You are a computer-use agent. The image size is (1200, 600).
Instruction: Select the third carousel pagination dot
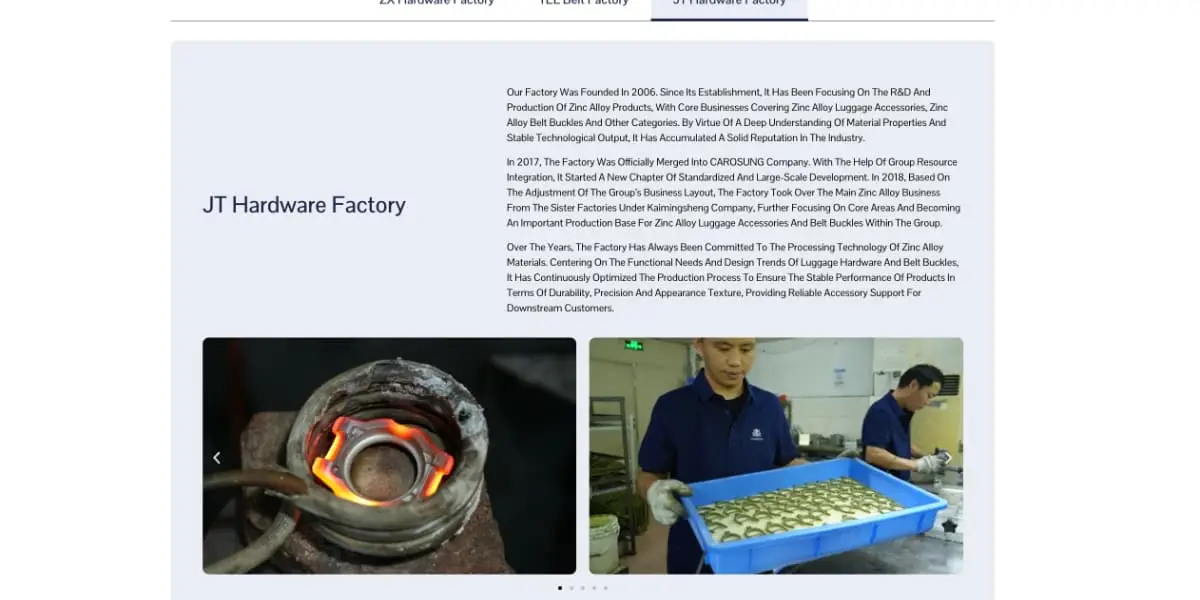582,588
